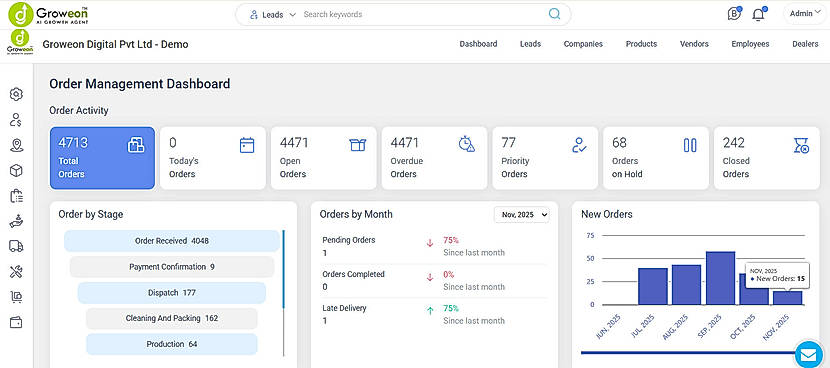Open the clipboard checklist sidebar icon

tap(16, 196)
